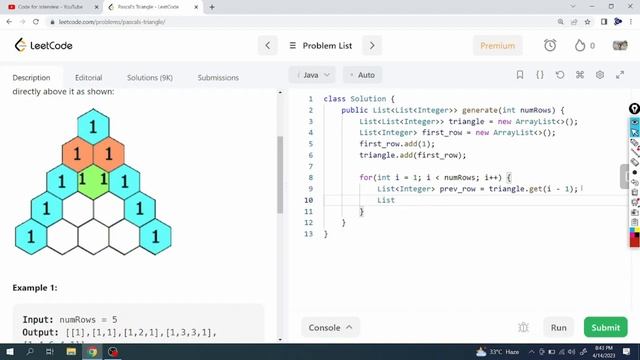Open the Description tab

click(x=31, y=78)
